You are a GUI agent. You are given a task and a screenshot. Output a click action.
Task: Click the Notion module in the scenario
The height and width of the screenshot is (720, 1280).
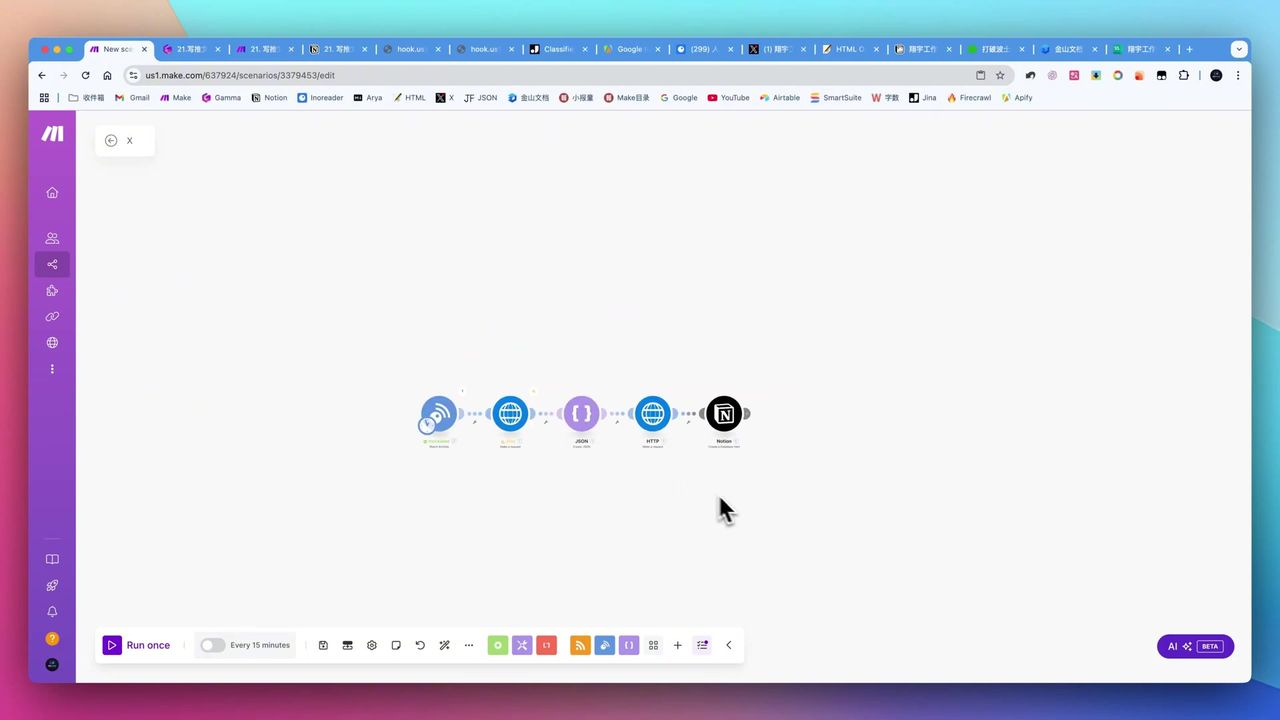tap(724, 414)
